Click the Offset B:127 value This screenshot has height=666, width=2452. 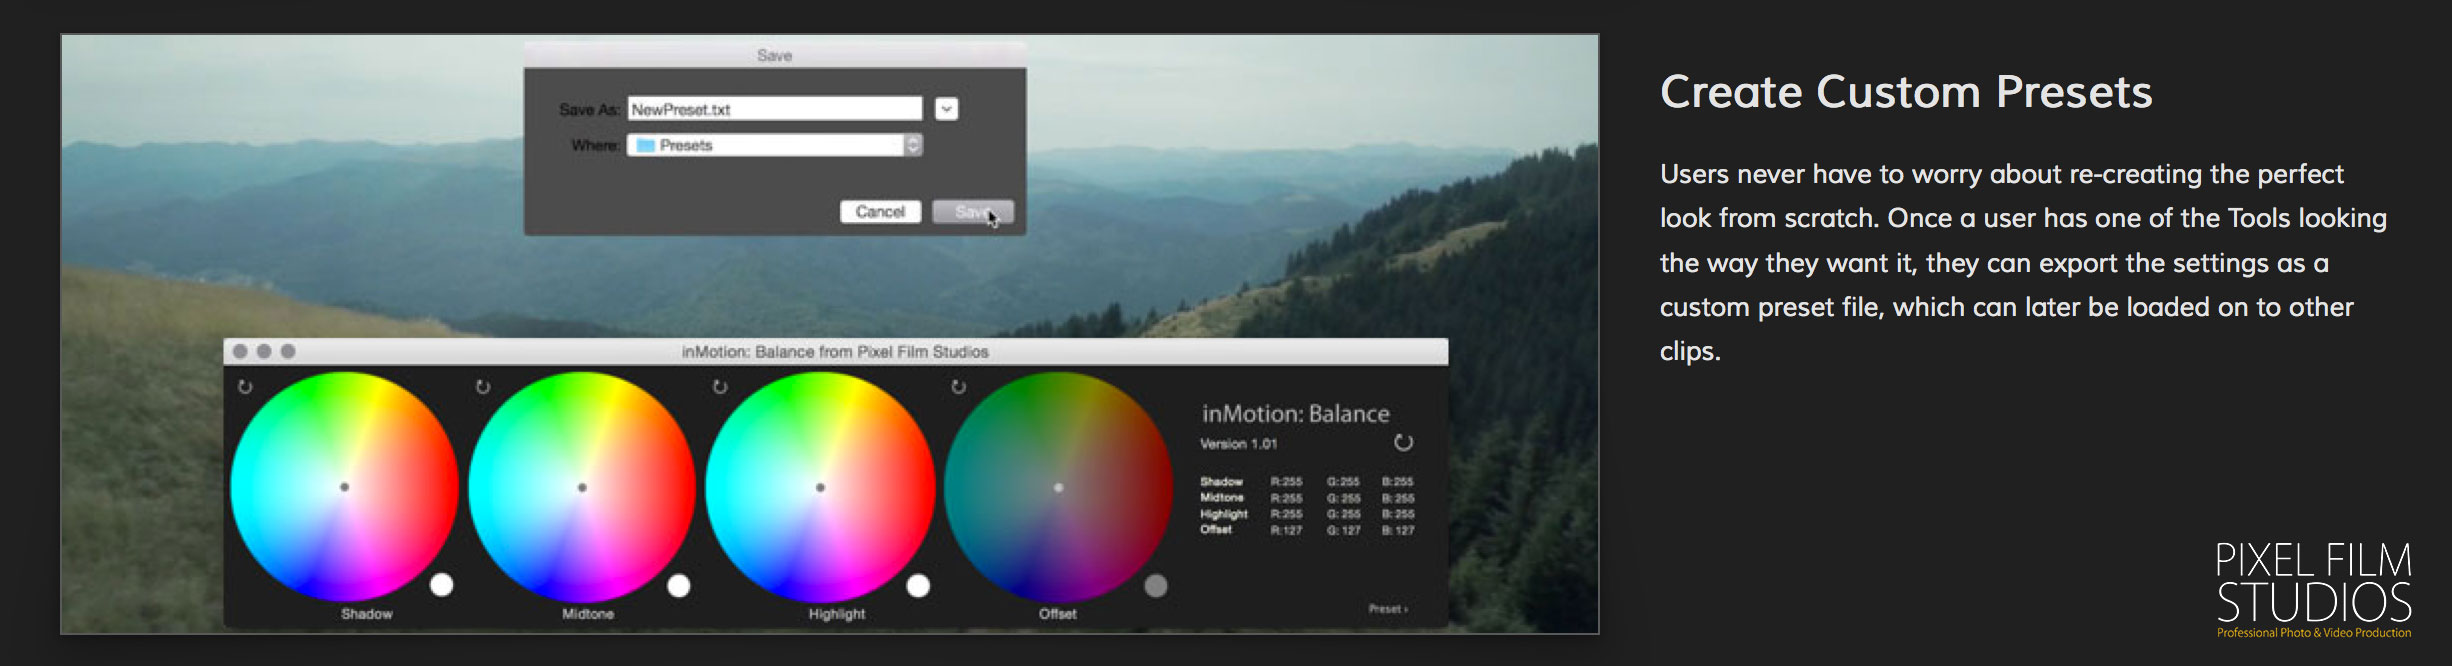[1398, 530]
